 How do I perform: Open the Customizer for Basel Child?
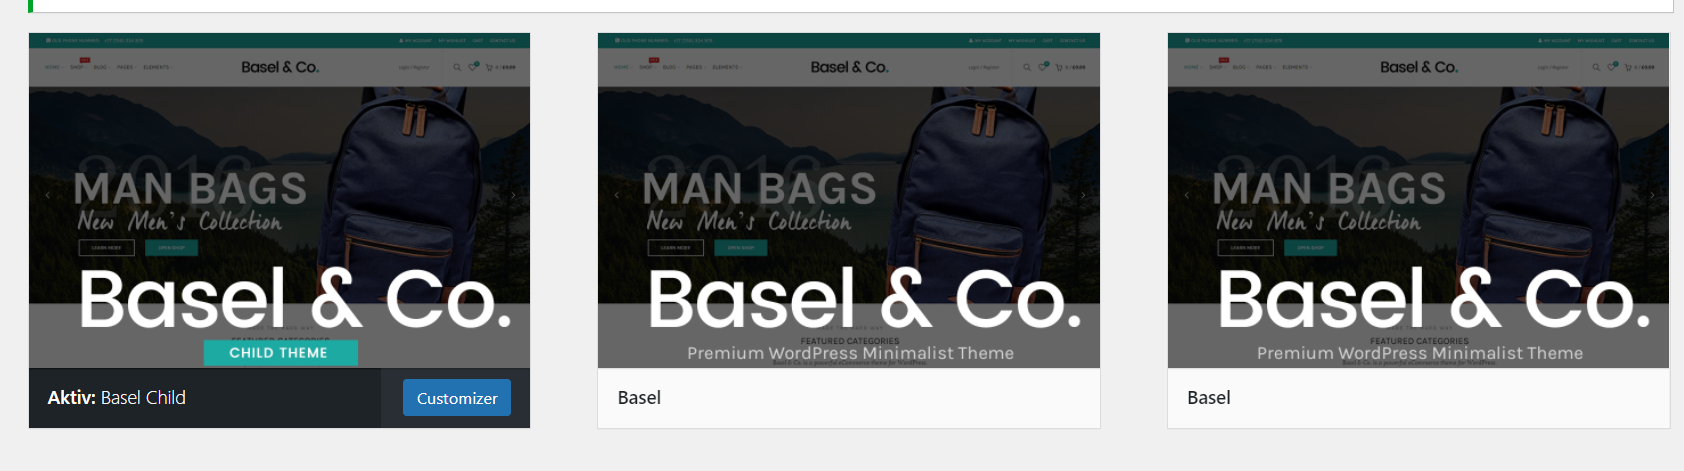tap(457, 398)
